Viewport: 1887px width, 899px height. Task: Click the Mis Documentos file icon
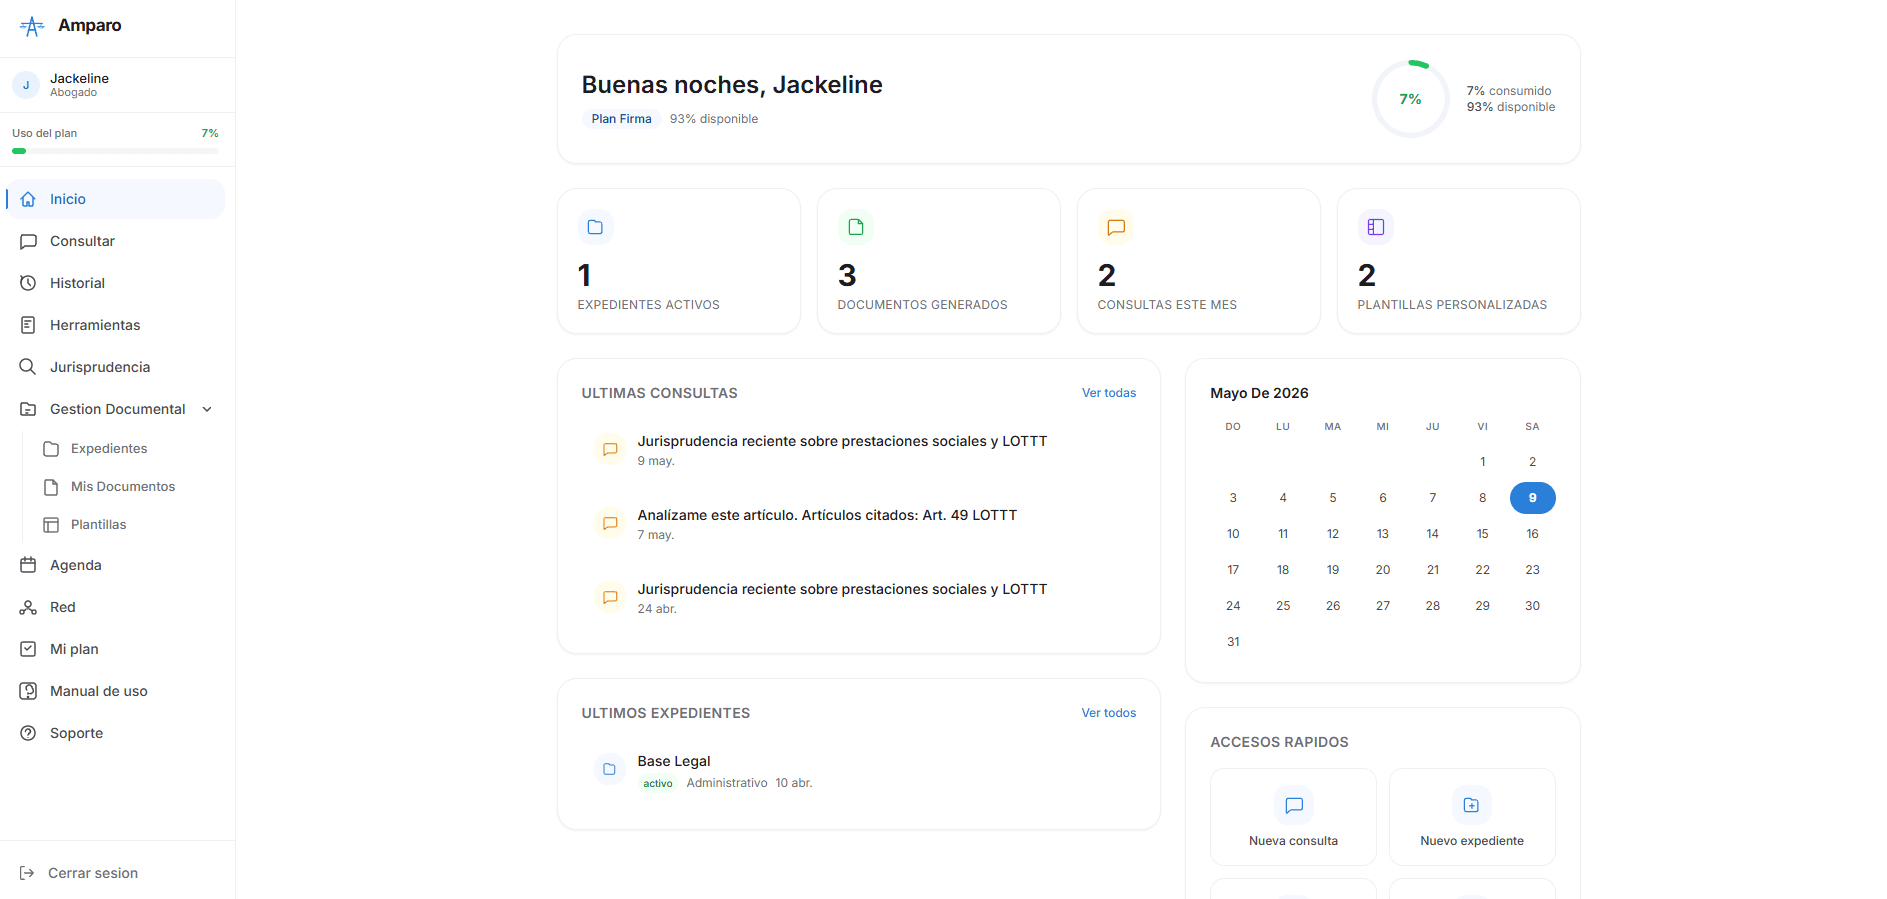point(51,487)
